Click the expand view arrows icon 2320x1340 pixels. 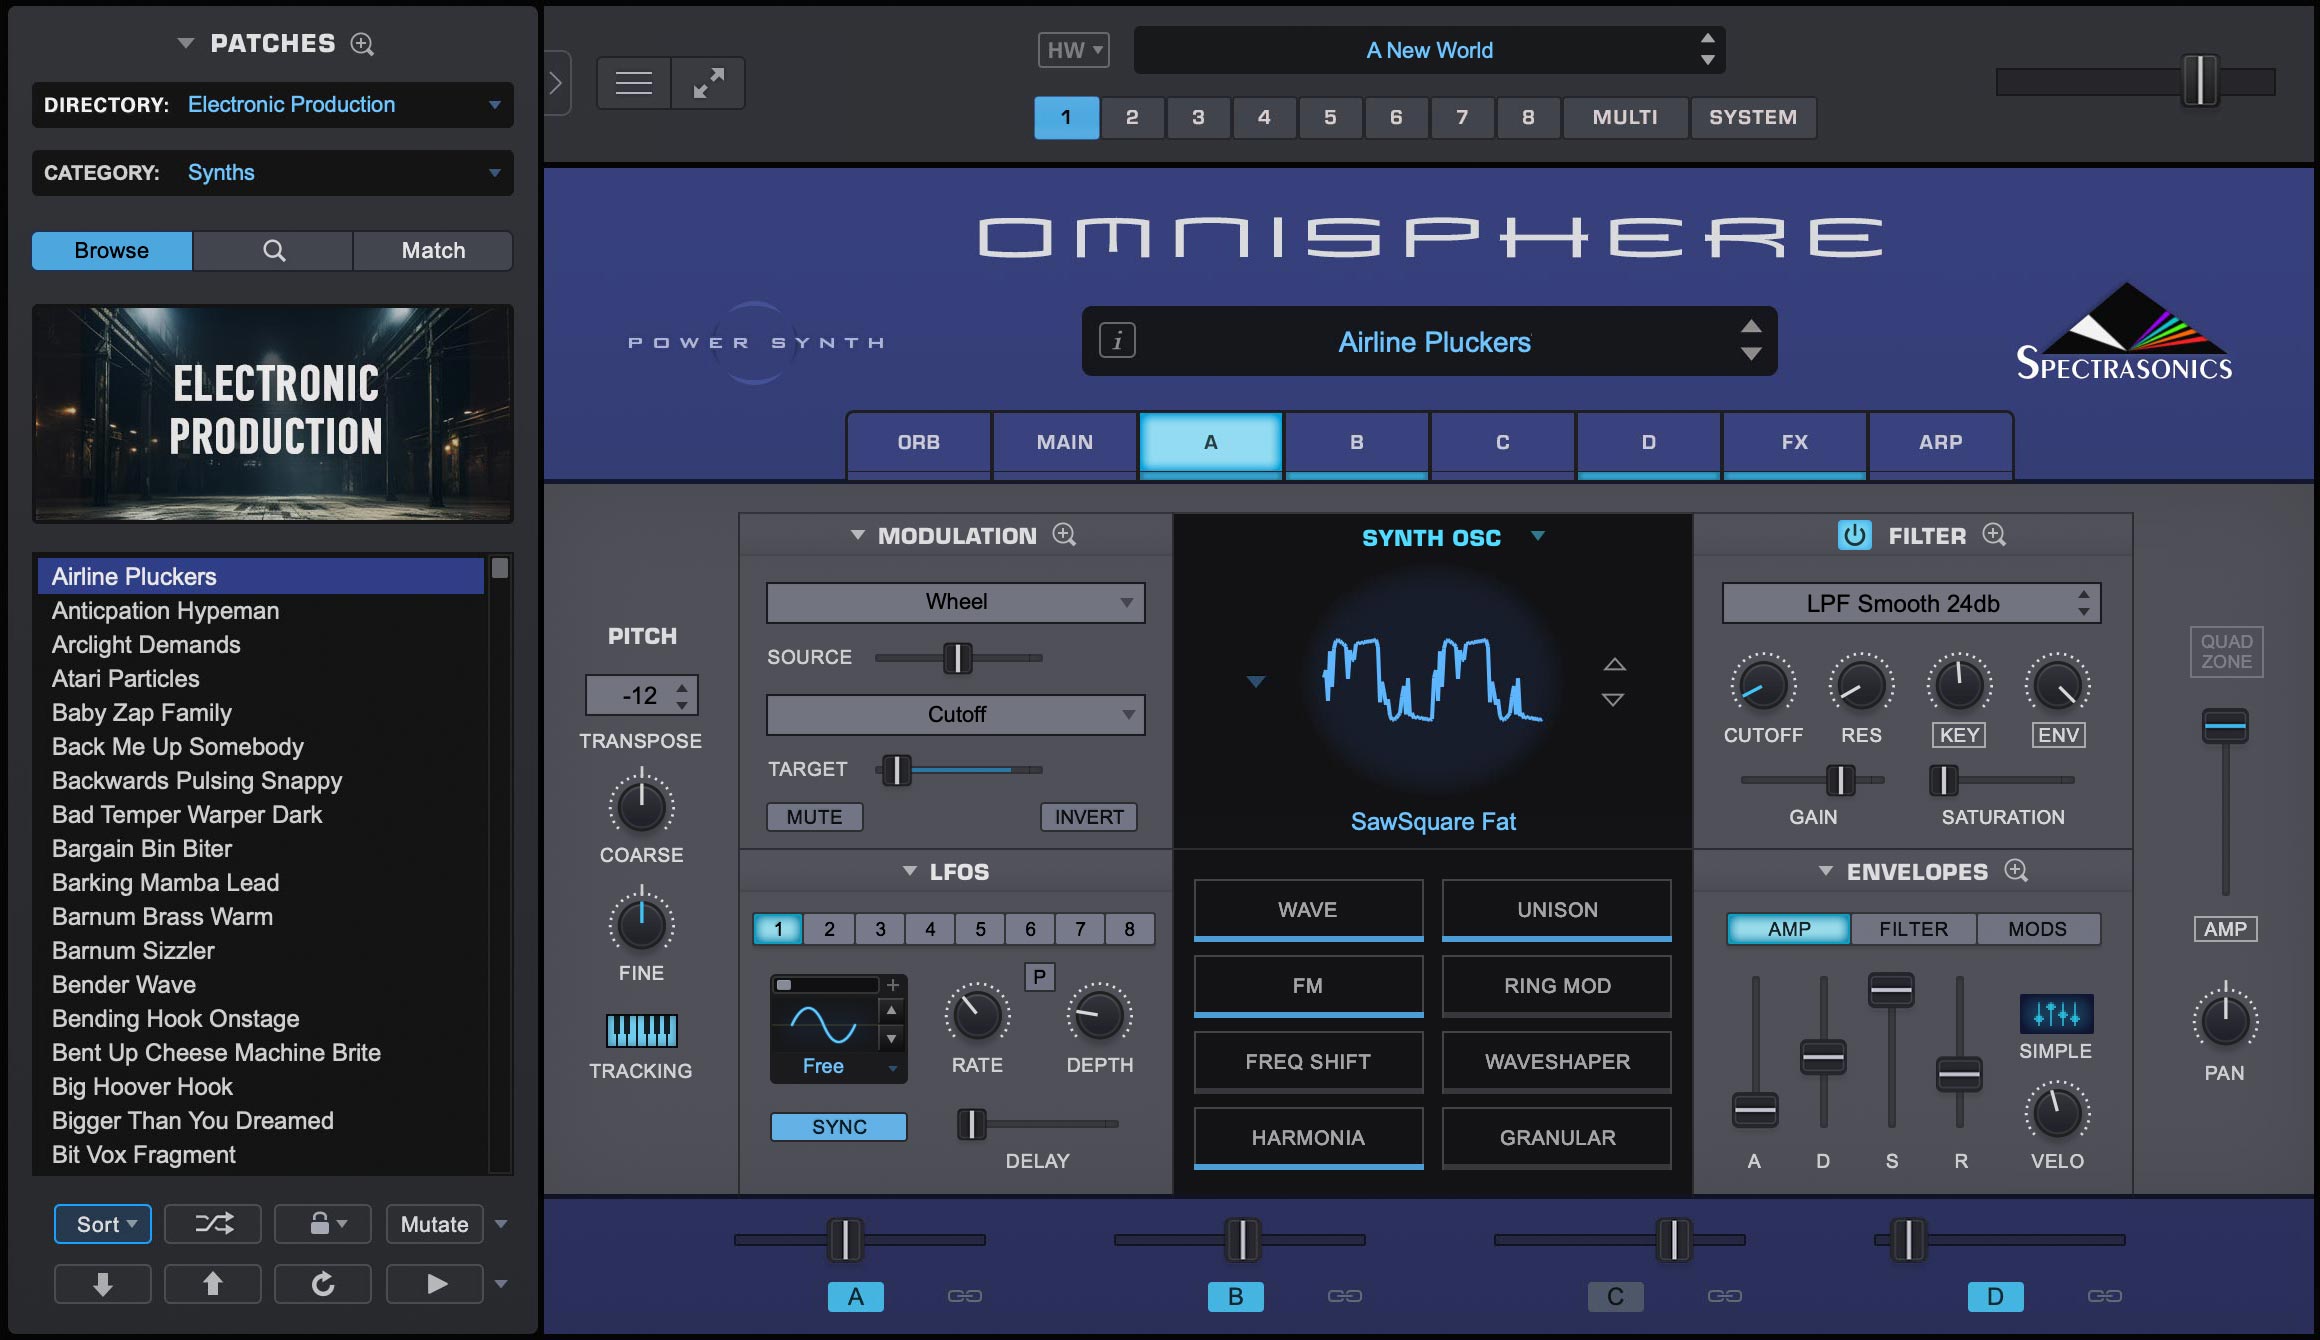708,82
